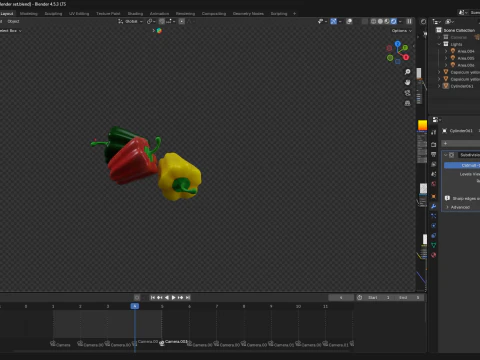
Task: Switch to material preview shading
Action: coord(387,21)
